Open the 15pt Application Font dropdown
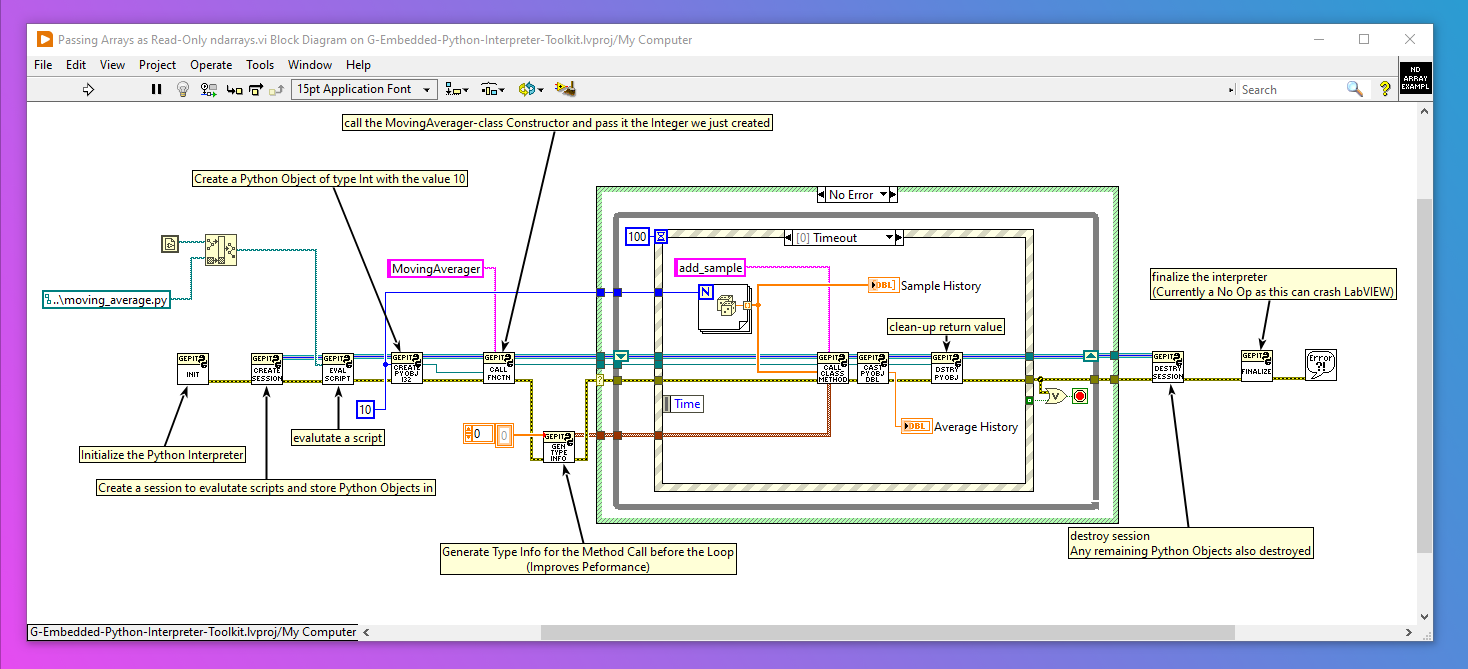Image resolution: width=1468 pixels, height=669 pixels. (364, 89)
